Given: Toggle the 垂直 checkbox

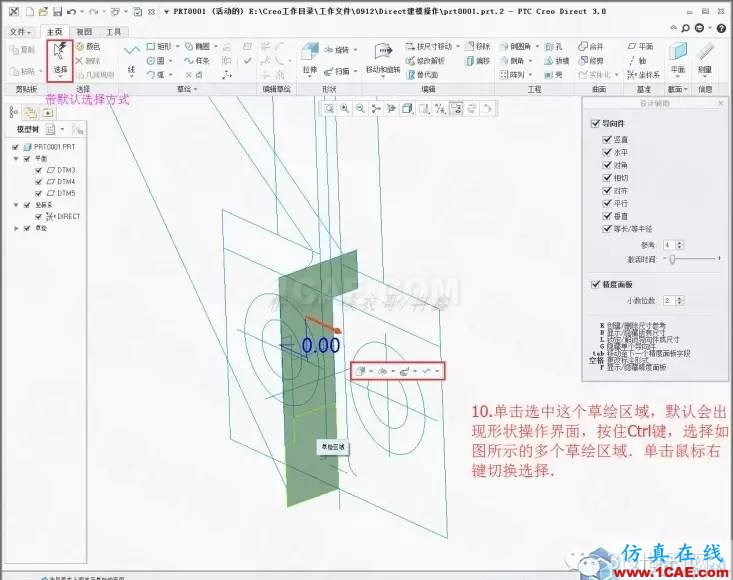Looking at the screenshot, I should pyautogui.click(x=607, y=216).
